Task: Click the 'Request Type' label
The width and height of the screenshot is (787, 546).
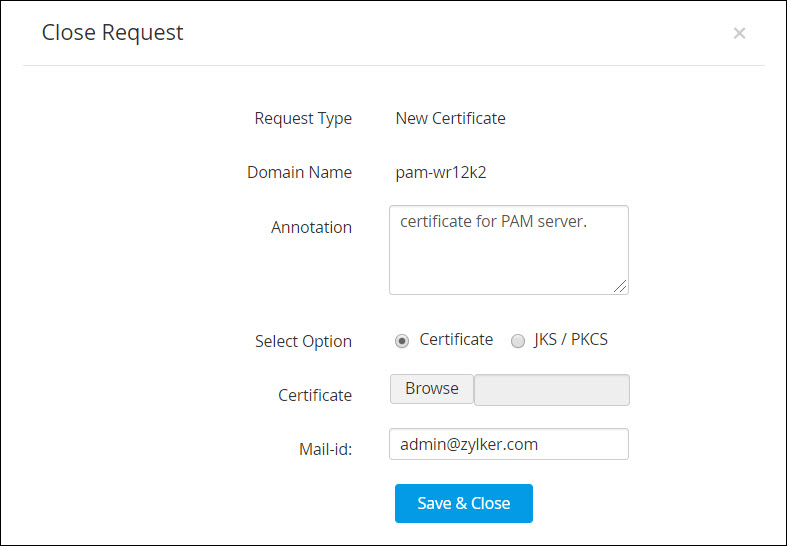Action: tap(303, 118)
